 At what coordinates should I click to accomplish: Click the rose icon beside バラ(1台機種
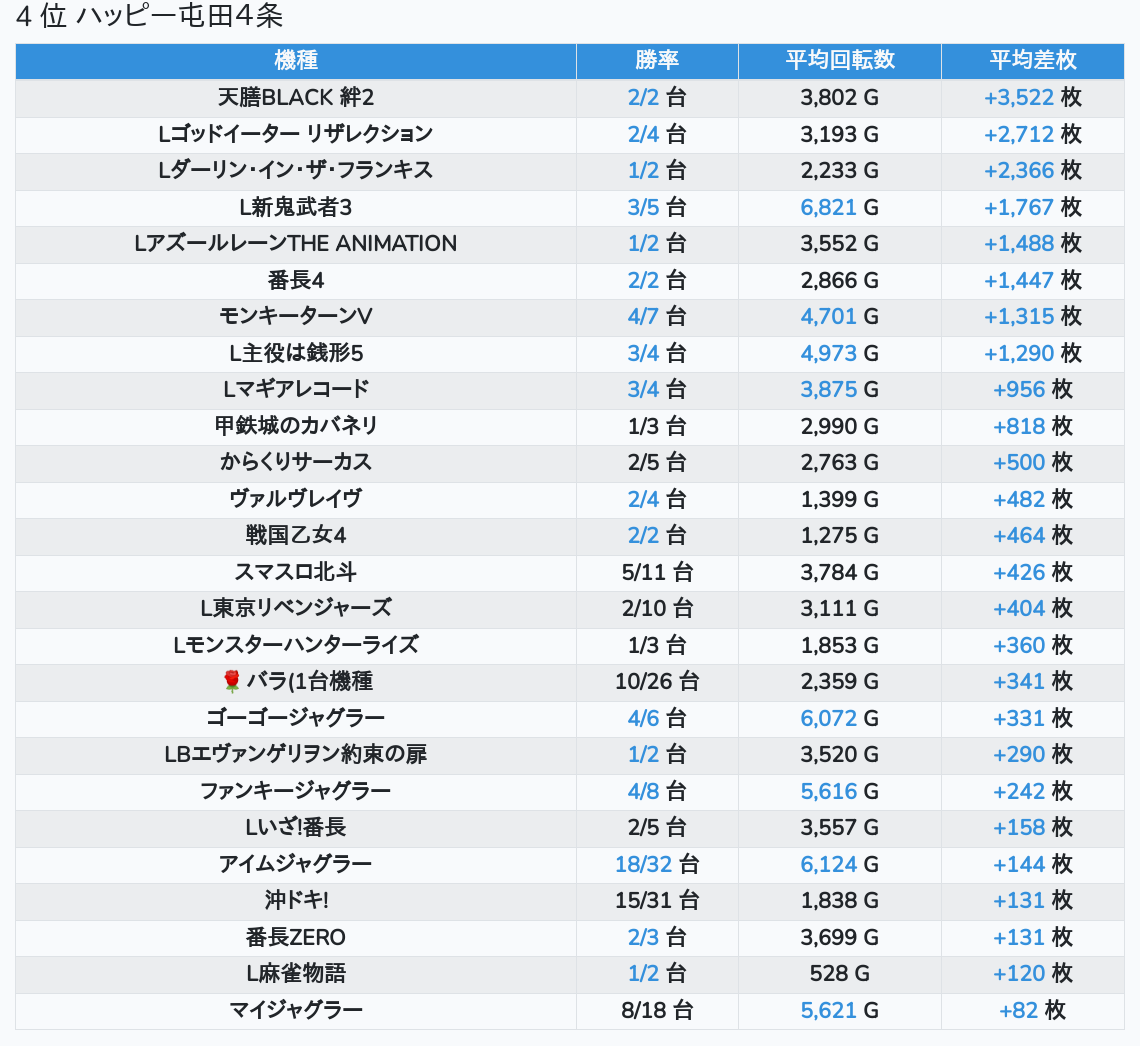pos(232,682)
